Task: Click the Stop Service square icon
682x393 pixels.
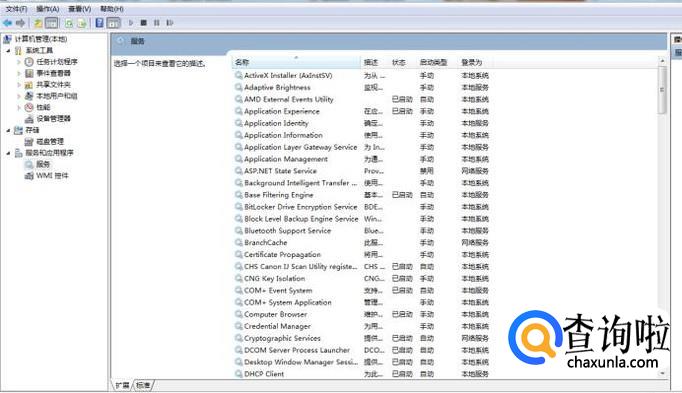Action: [x=144, y=23]
